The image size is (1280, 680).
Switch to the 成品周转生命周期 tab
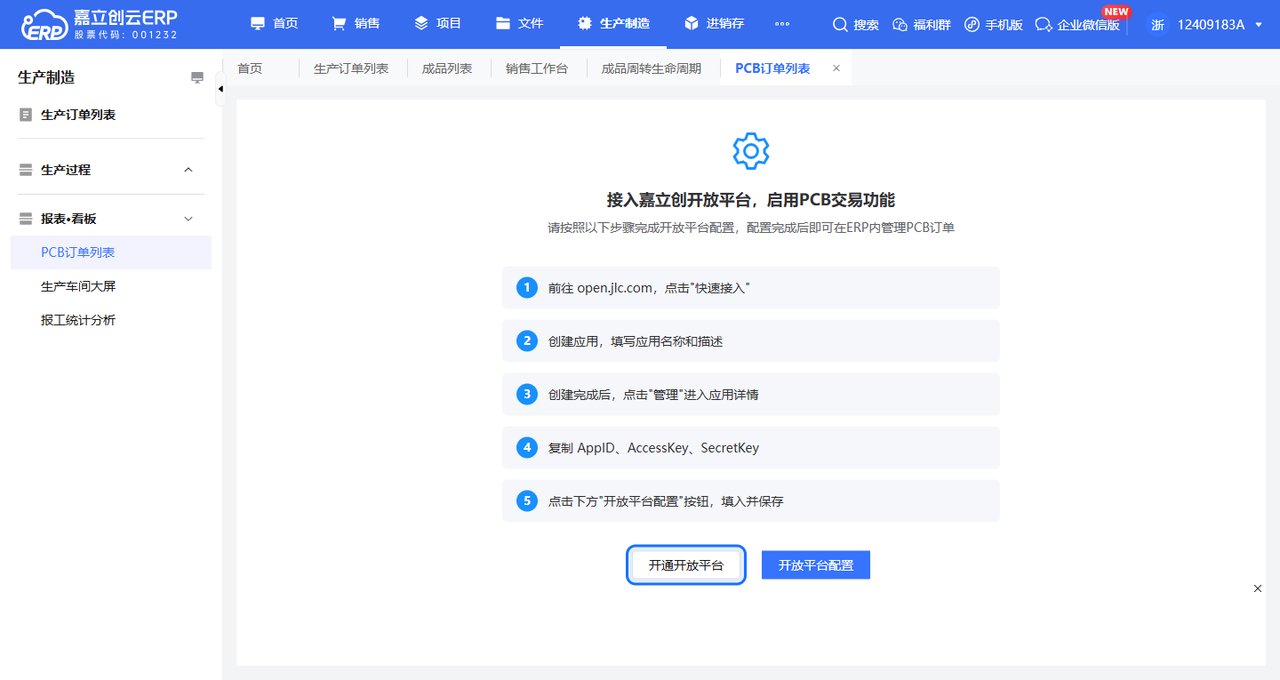[x=651, y=68]
